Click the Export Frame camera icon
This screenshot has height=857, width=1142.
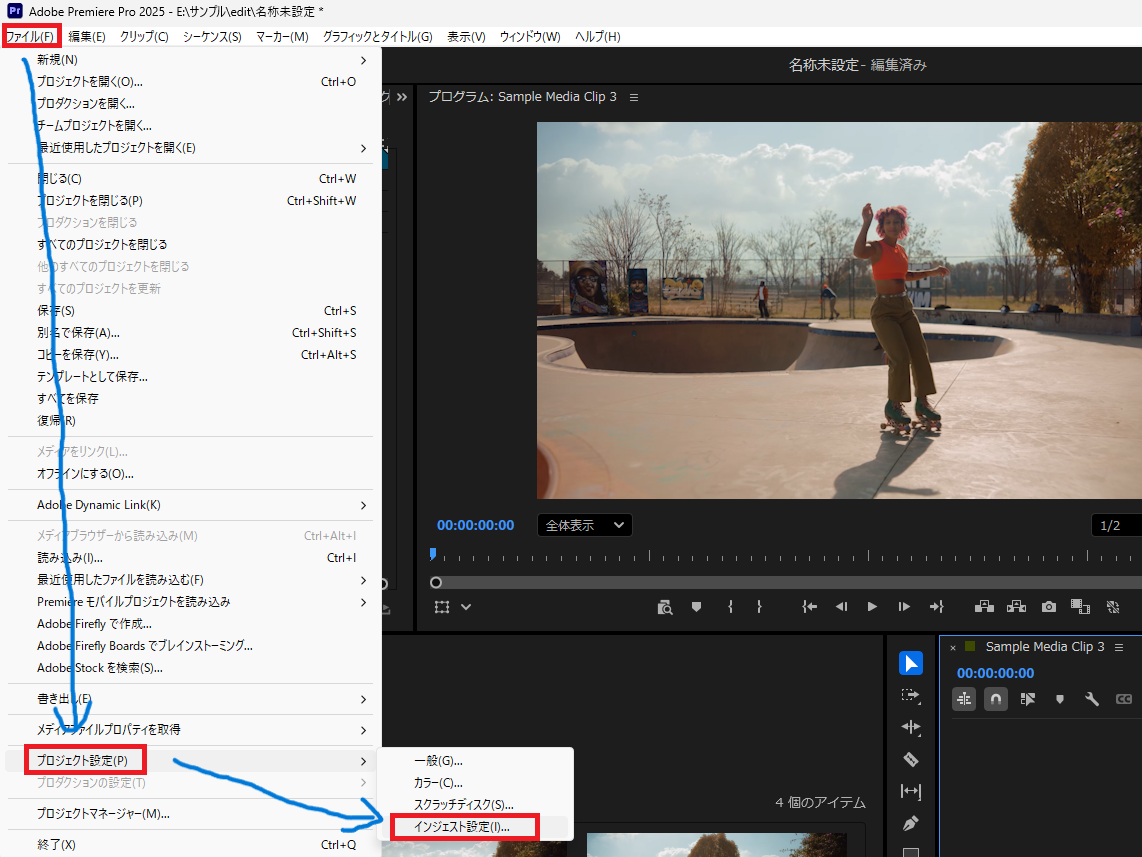1048,606
